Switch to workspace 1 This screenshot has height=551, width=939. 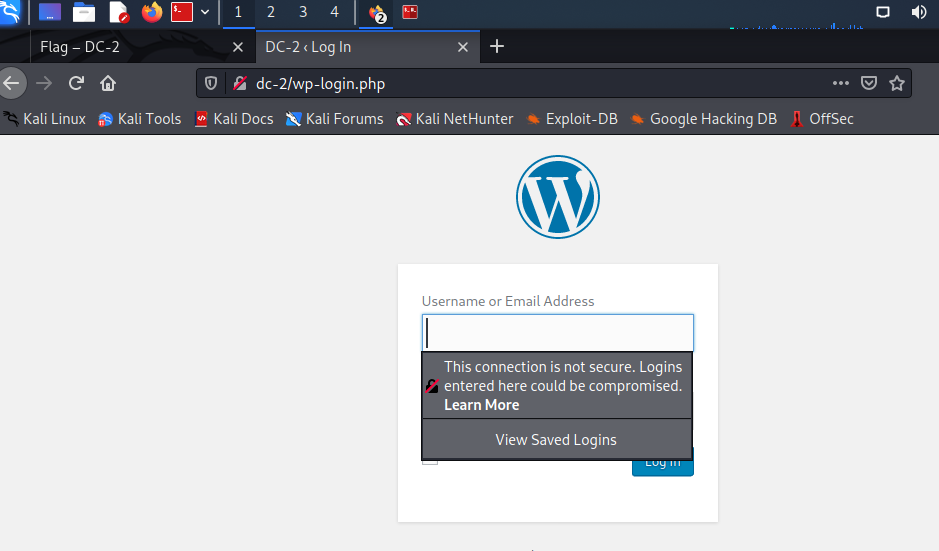(238, 12)
